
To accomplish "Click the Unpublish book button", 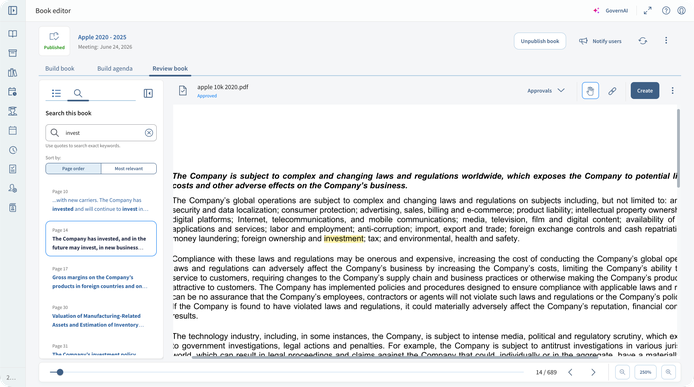I will click(540, 41).
